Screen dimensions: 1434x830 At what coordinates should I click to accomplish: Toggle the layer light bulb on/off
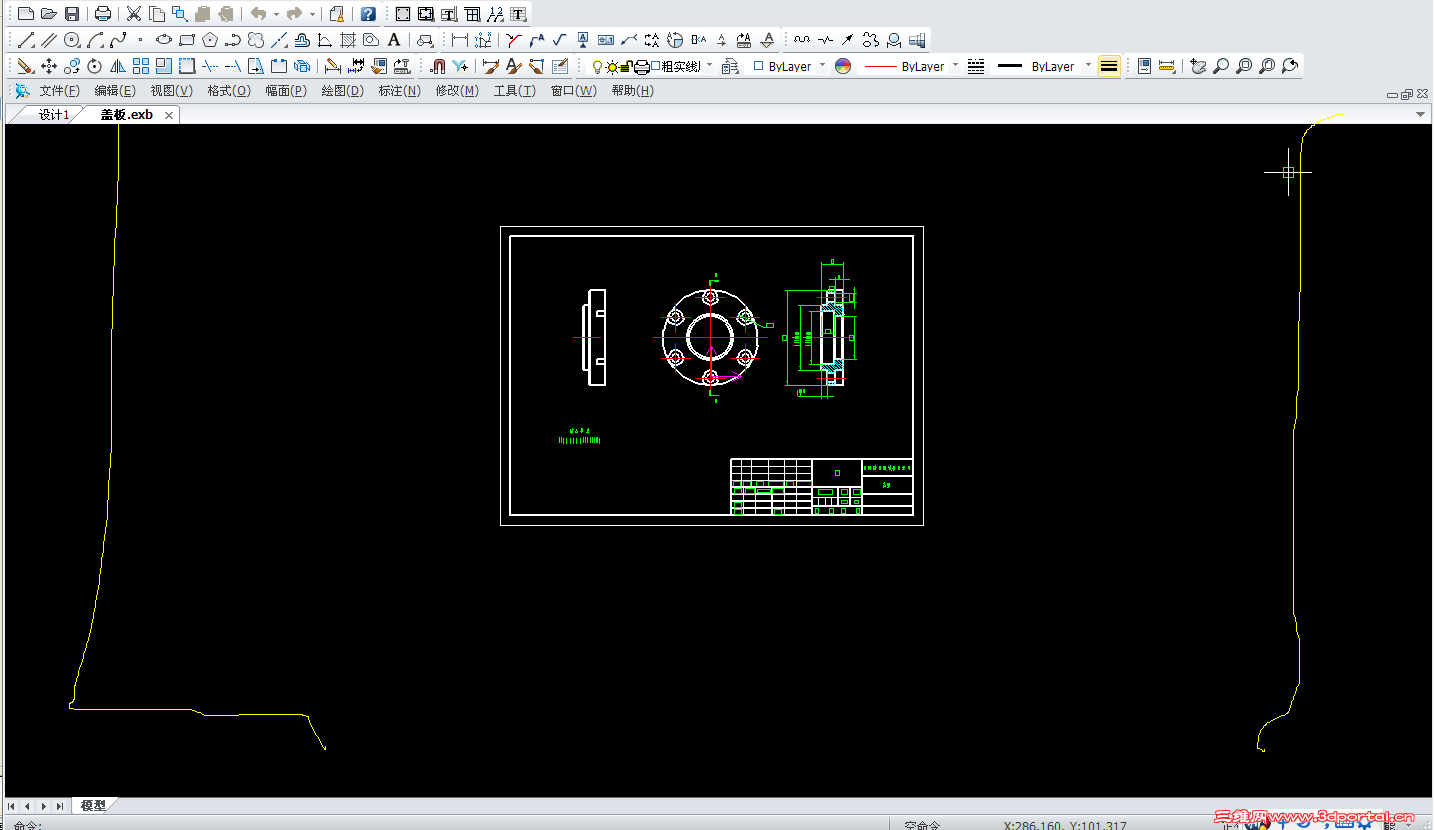(597, 67)
